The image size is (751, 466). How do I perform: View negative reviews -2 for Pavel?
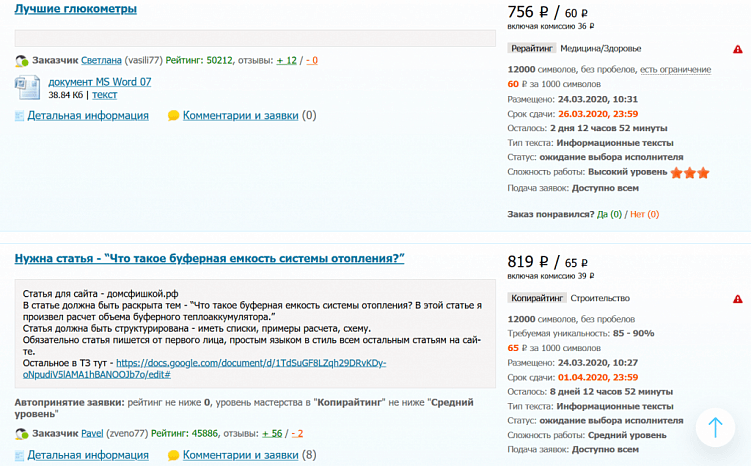pos(297,433)
